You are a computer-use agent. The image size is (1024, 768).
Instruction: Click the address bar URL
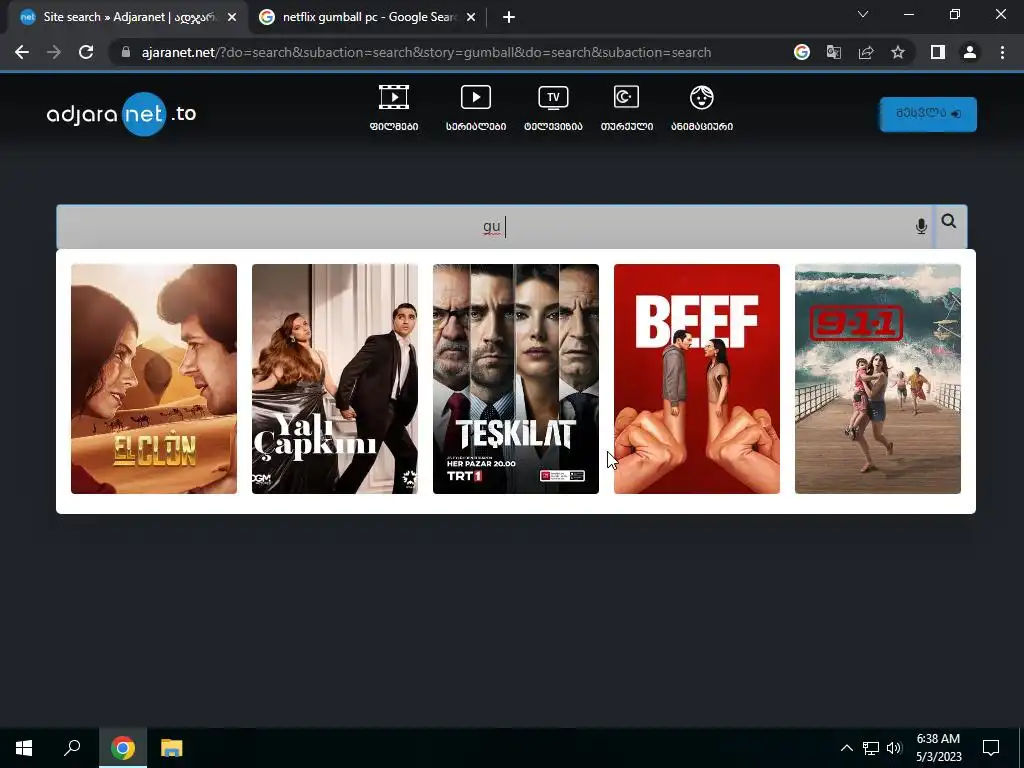[x=426, y=52]
